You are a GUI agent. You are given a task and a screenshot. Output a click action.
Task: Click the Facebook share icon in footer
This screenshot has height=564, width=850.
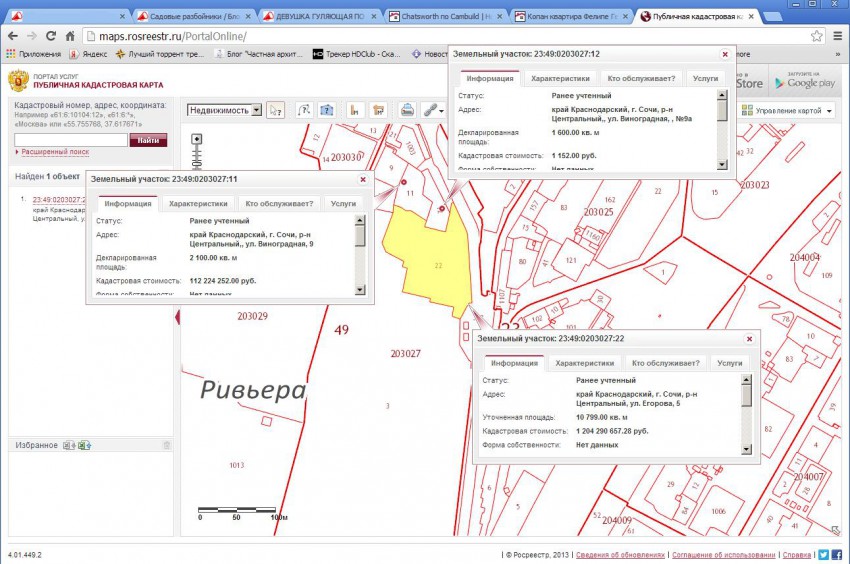coord(836,554)
